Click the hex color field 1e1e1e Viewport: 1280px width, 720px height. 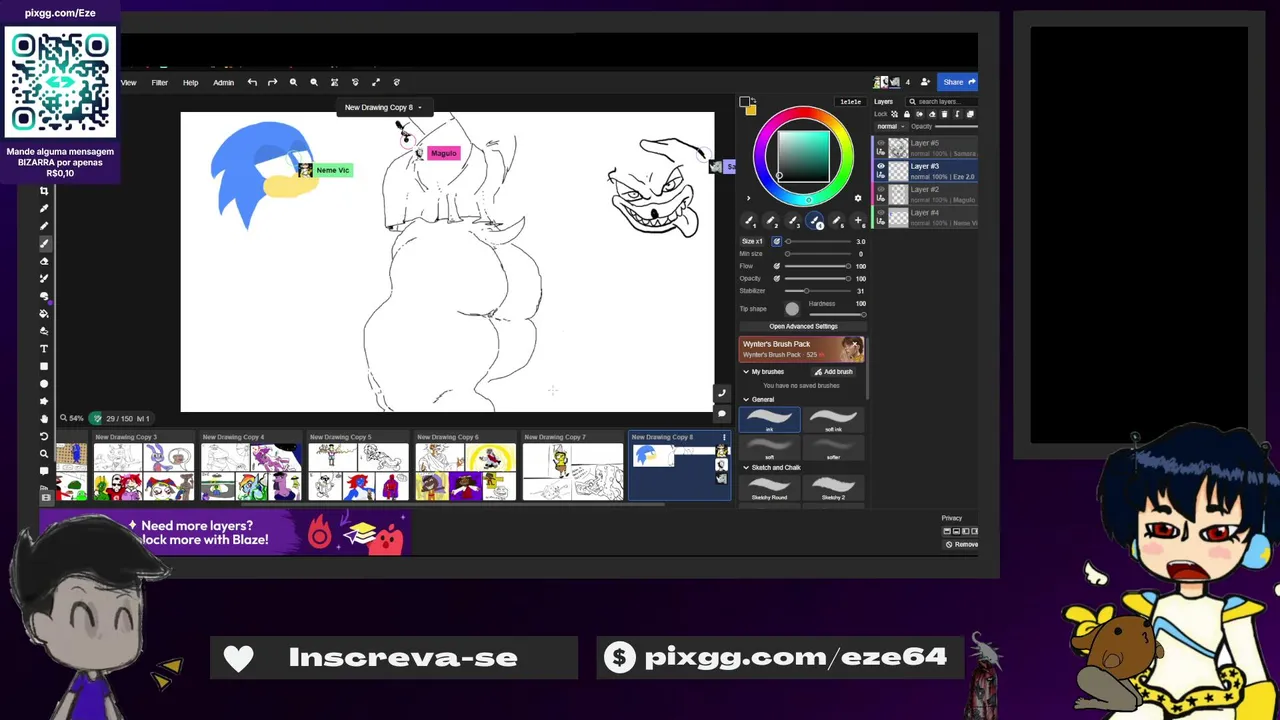click(851, 102)
